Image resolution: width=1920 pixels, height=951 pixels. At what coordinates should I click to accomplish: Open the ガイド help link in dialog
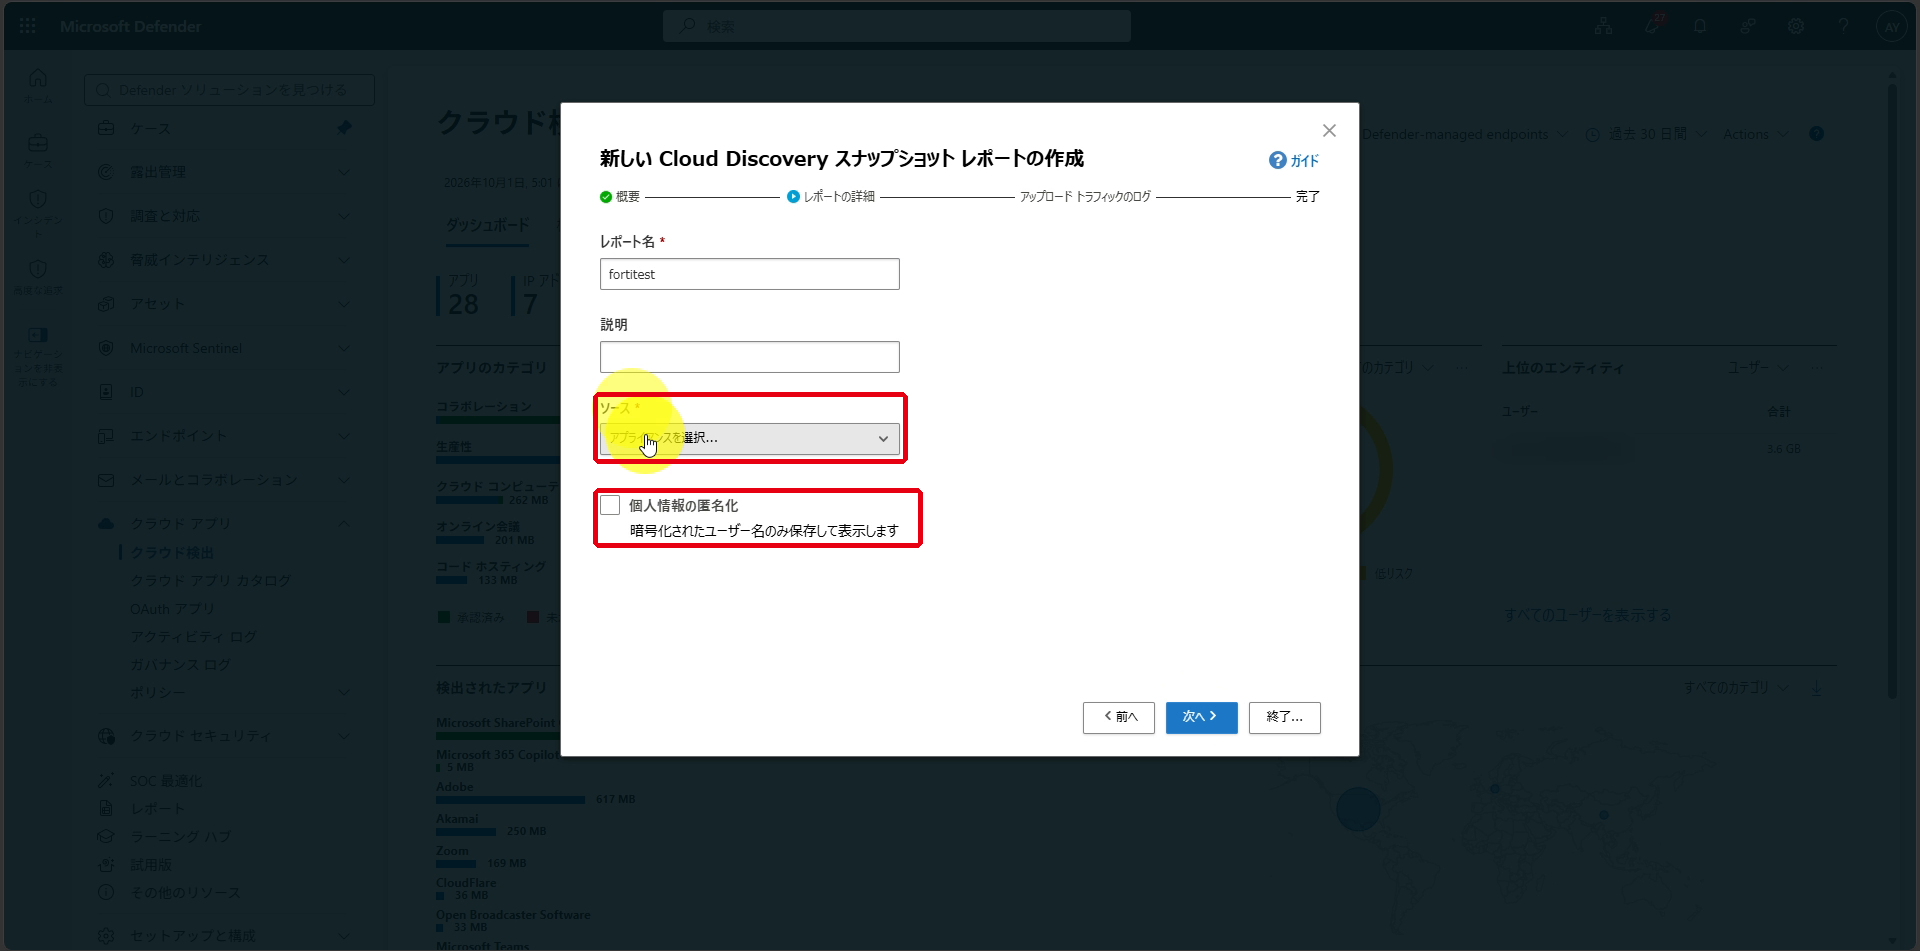tap(1294, 161)
